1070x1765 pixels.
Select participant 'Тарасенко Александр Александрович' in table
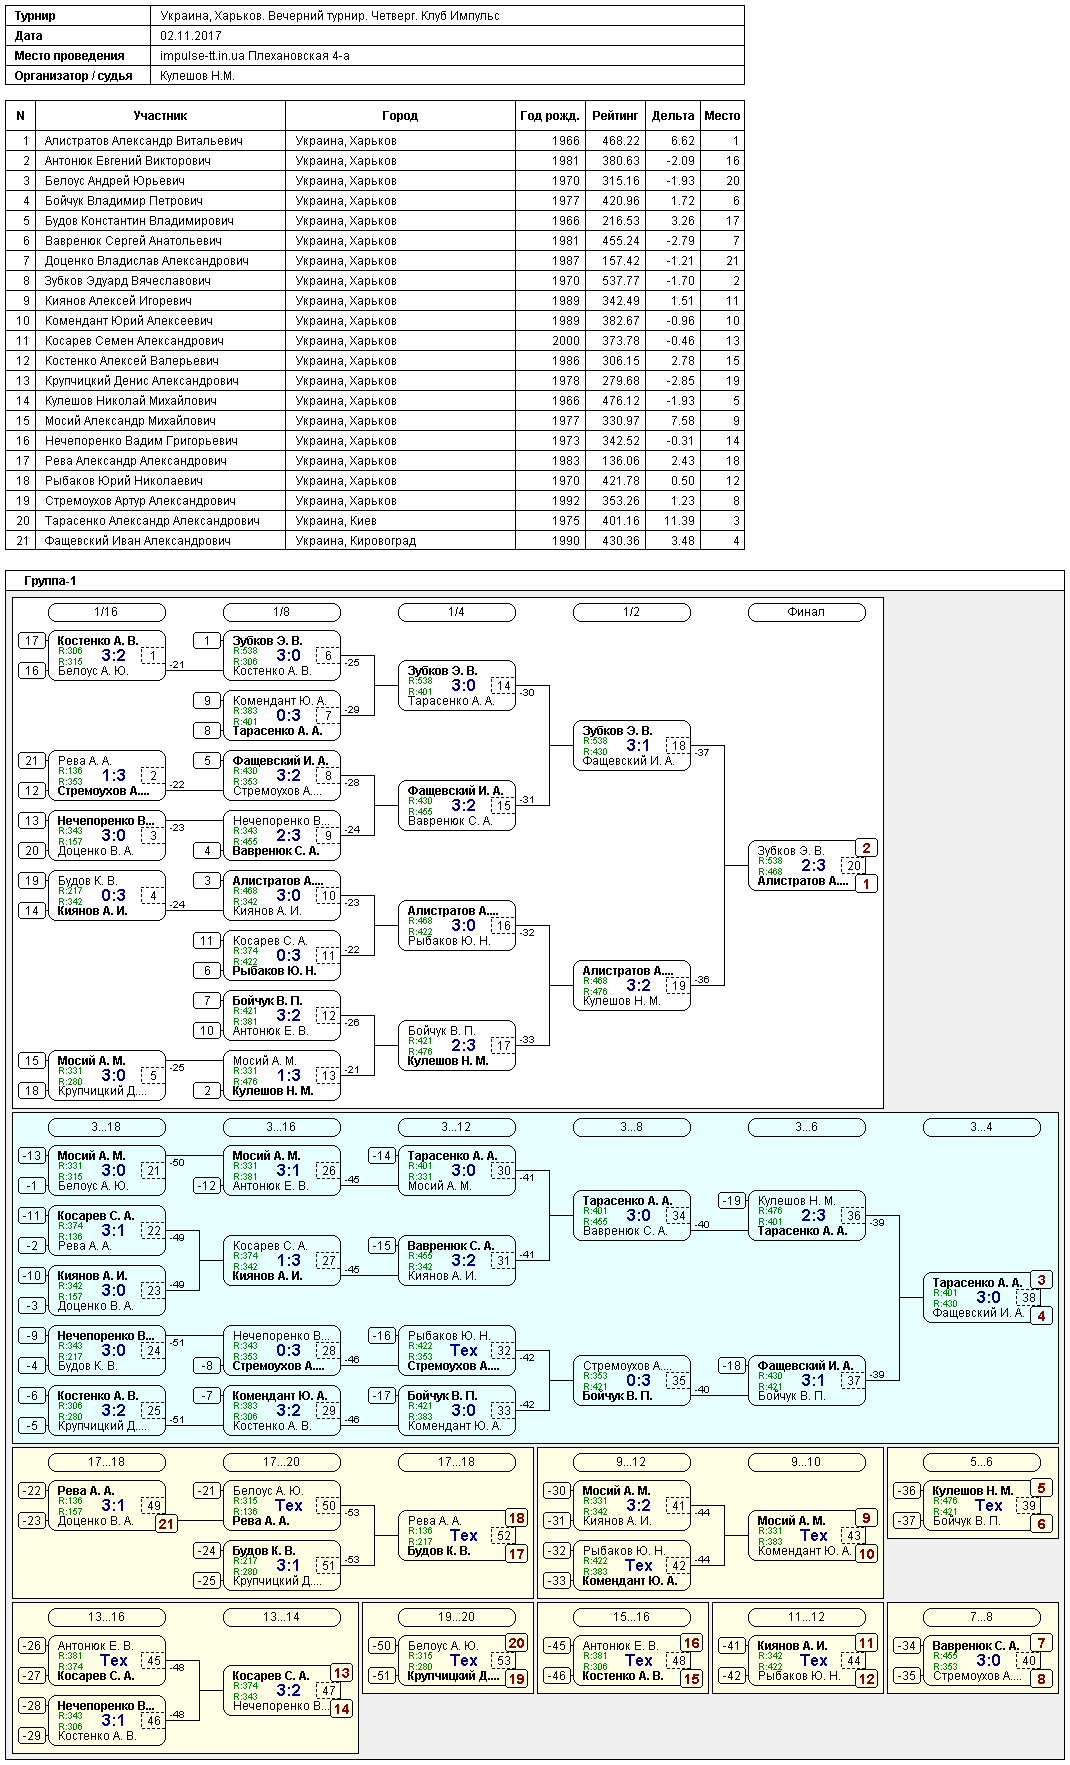coord(152,521)
